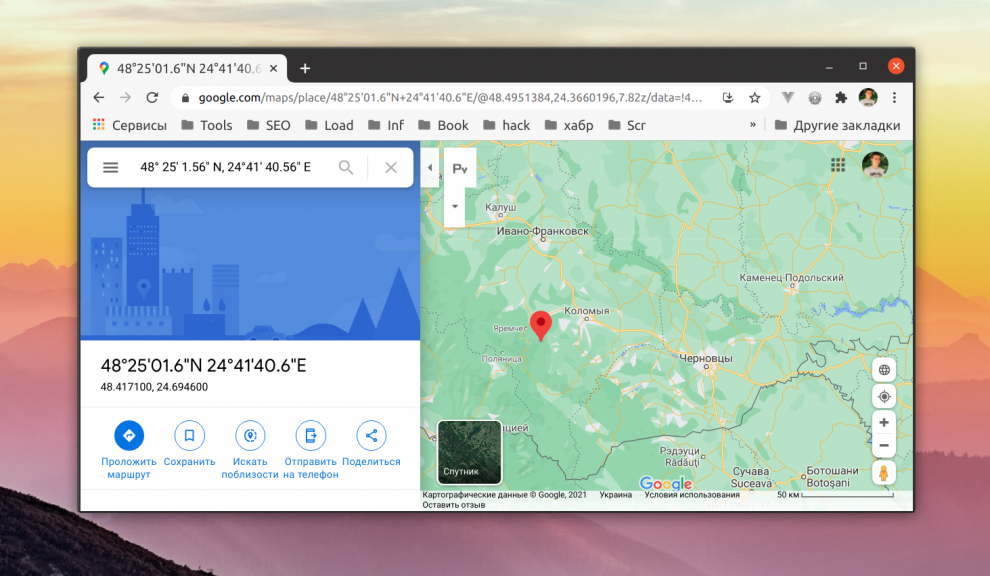Screen dimensions: 990x576
Task: Clear the coordinates search with X
Action: click(391, 167)
